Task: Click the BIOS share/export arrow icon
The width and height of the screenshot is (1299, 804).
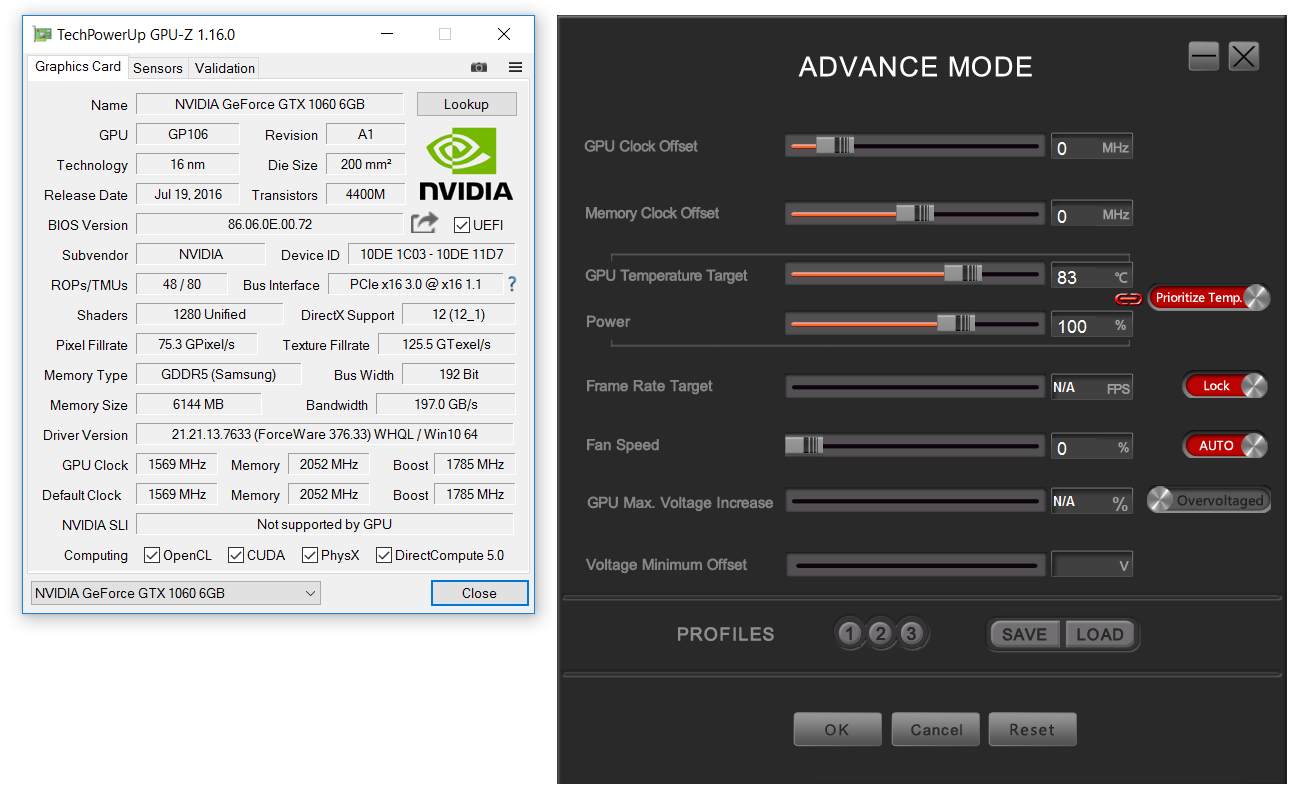Action: [425, 223]
